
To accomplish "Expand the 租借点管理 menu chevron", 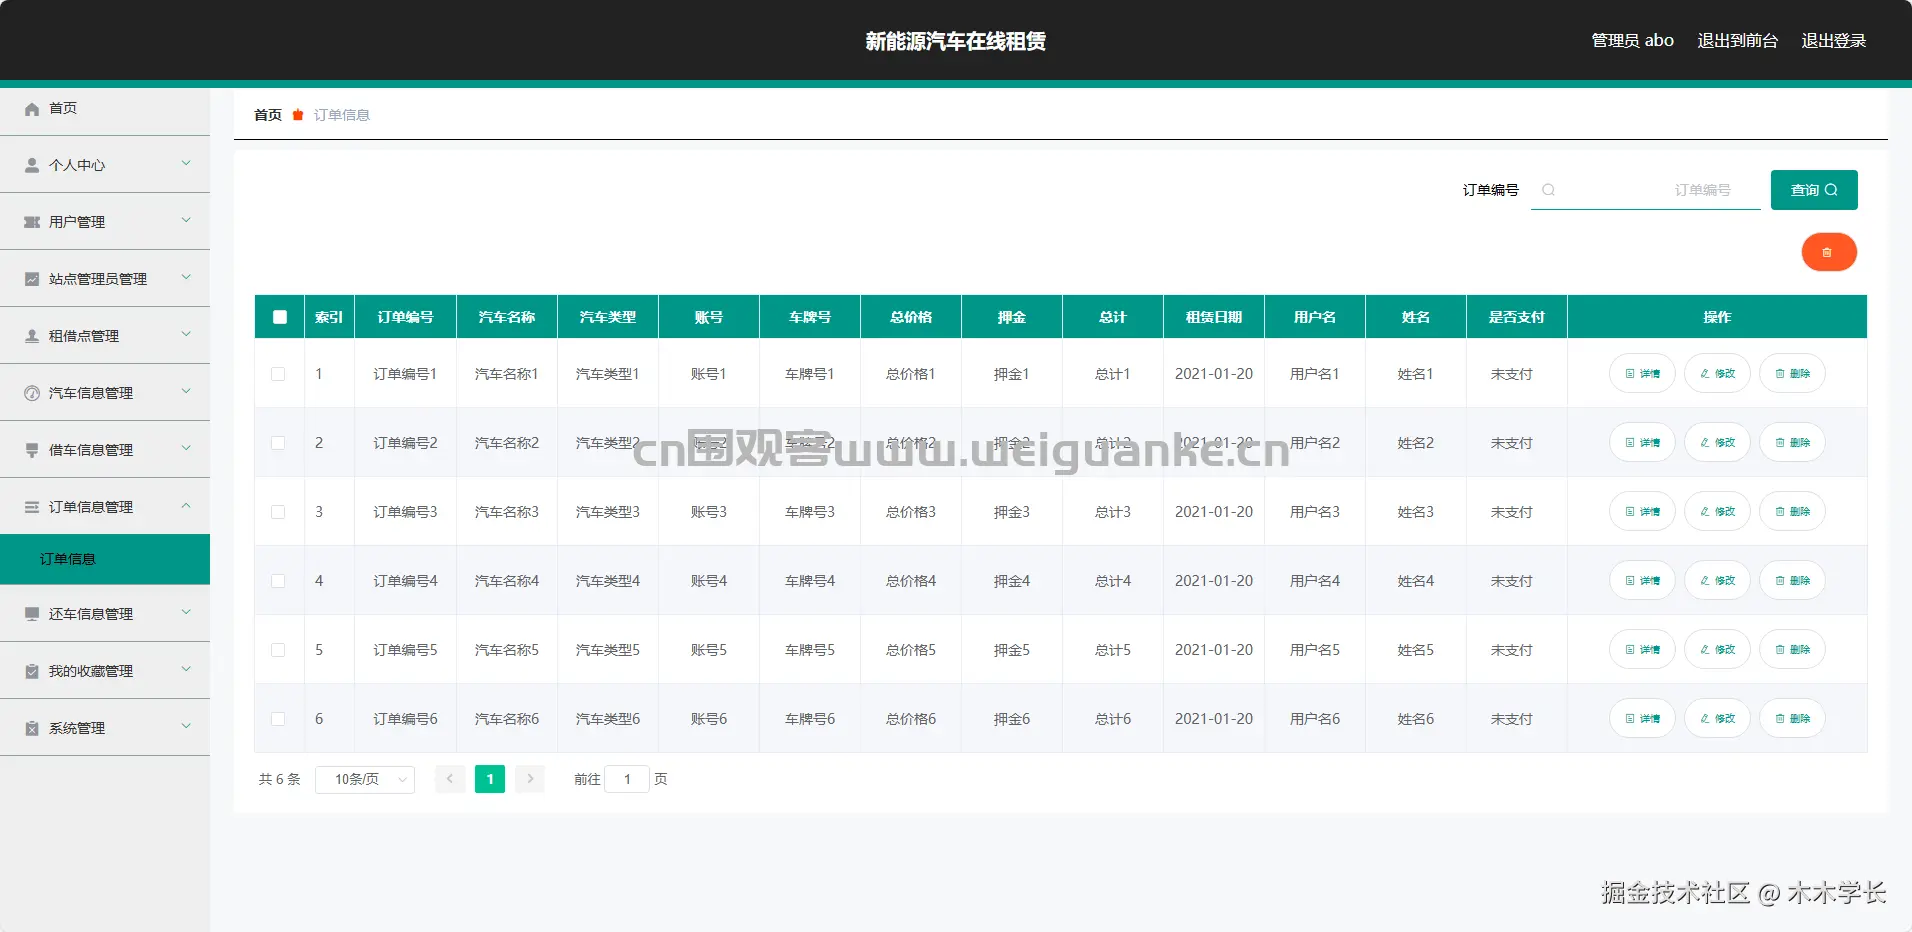I will click(186, 334).
